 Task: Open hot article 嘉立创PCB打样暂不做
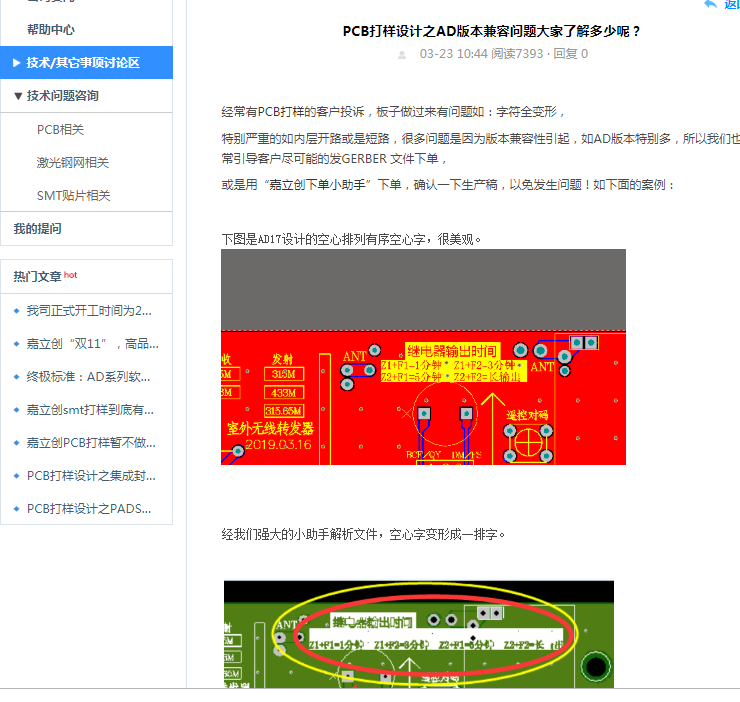[91, 443]
